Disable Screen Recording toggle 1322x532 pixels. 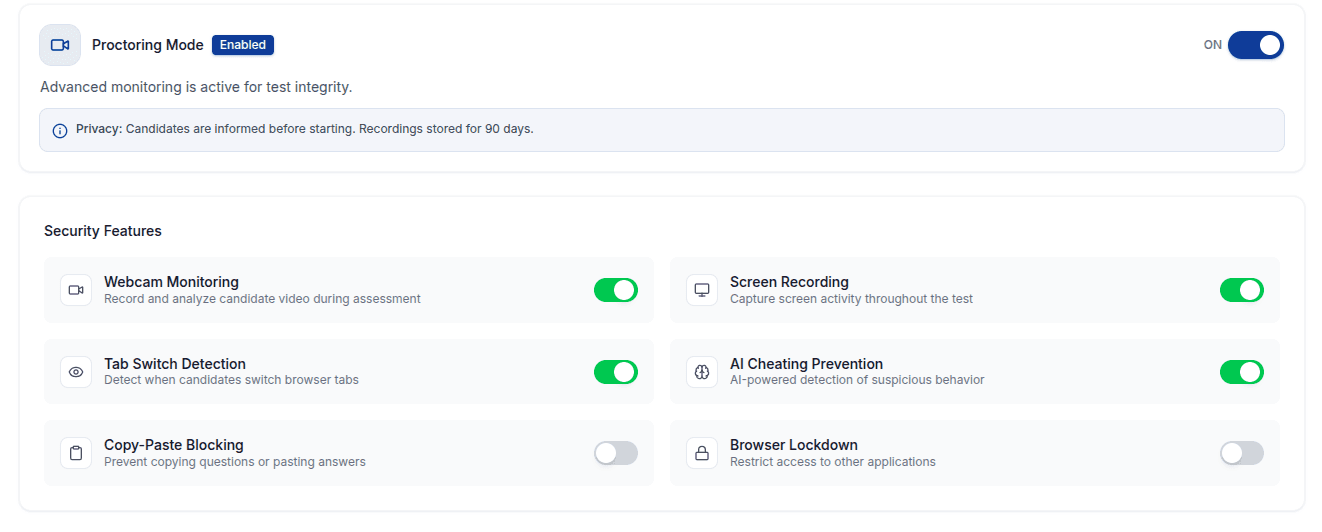1242,290
